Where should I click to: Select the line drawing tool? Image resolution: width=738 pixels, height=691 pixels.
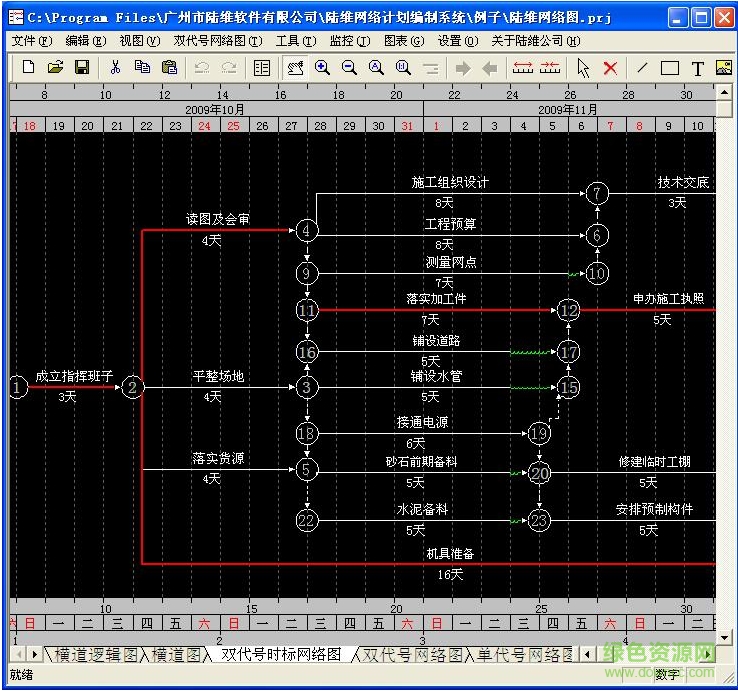tap(642, 68)
